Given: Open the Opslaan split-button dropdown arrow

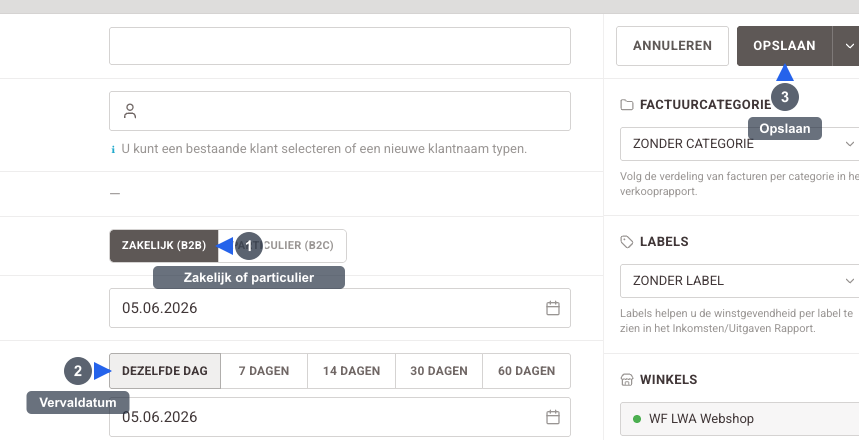Looking at the screenshot, I should pyautogui.click(x=848, y=46).
